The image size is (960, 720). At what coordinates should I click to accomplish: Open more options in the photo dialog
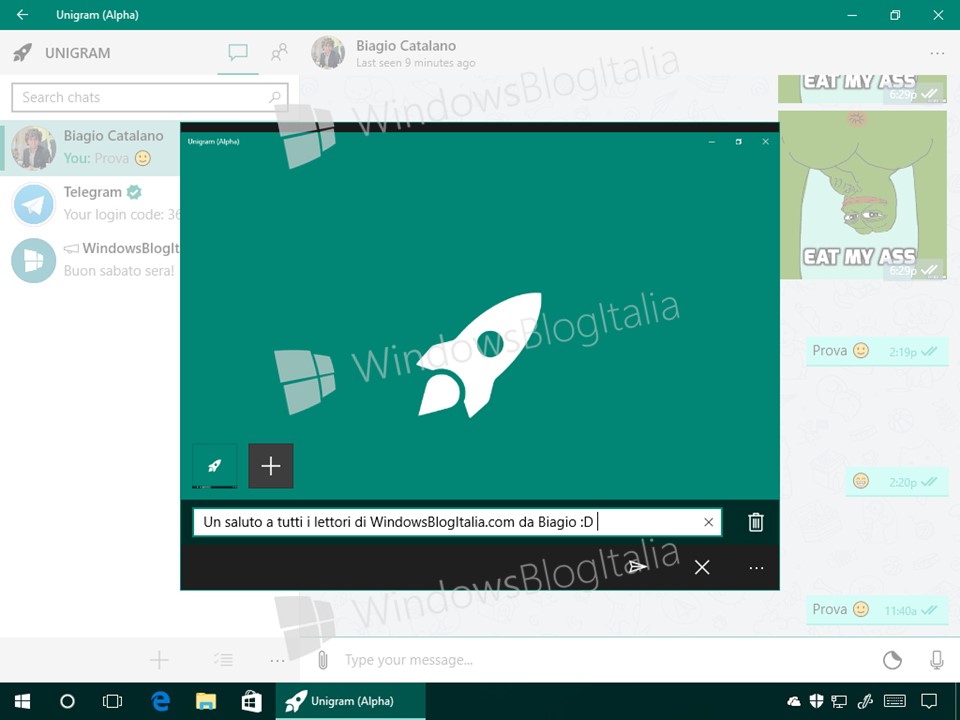756,568
